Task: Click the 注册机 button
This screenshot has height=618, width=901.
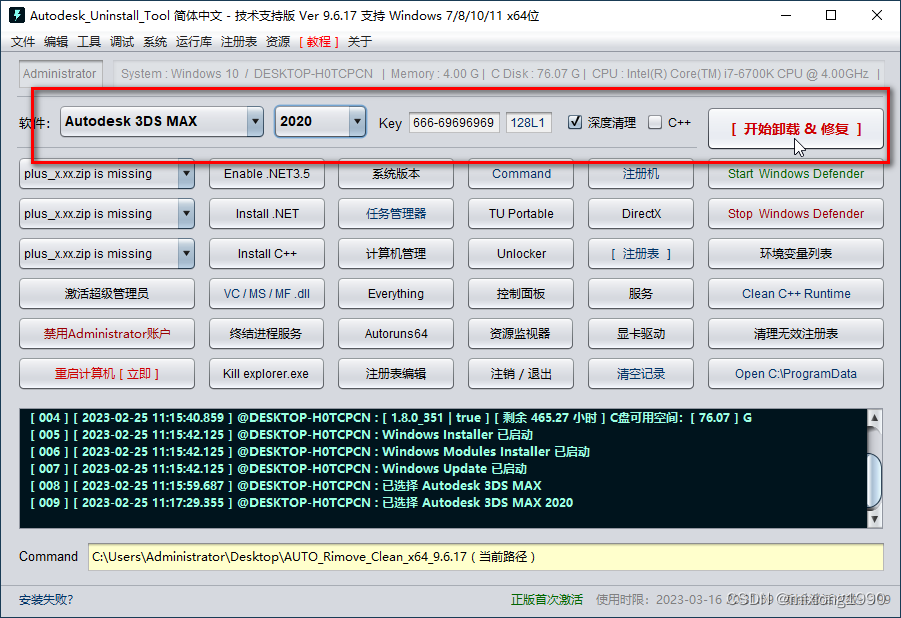Action: coord(641,174)
